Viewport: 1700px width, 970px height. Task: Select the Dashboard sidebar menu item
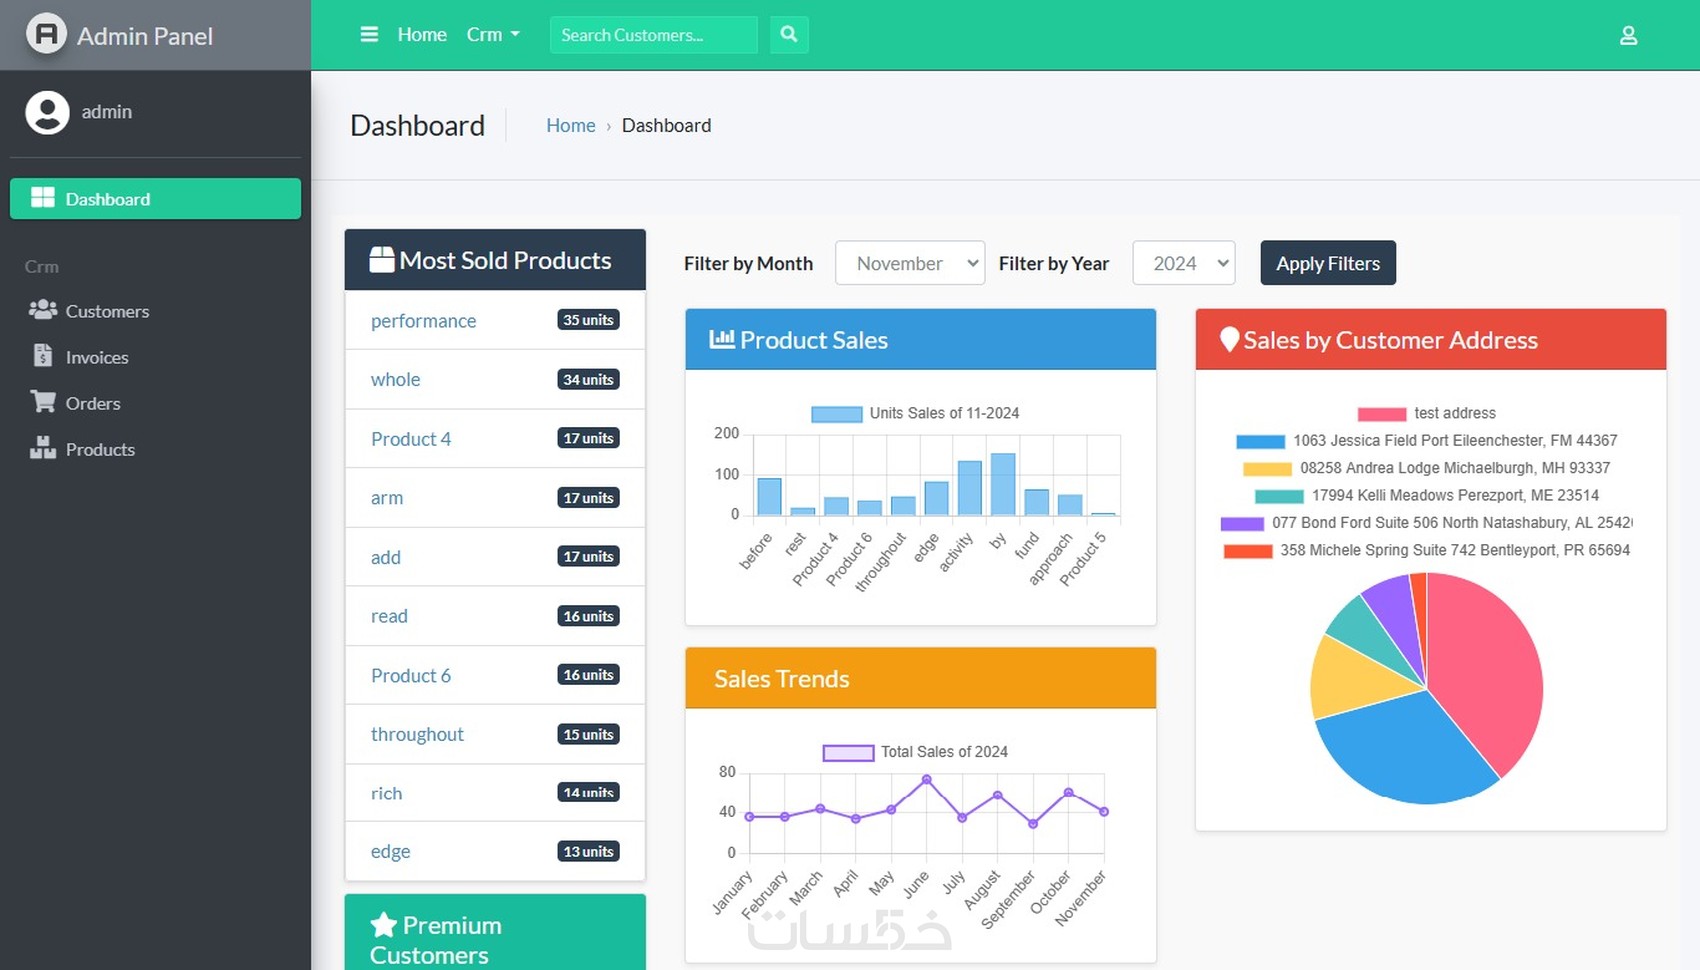pyautogui.click(x=155, y=199)
